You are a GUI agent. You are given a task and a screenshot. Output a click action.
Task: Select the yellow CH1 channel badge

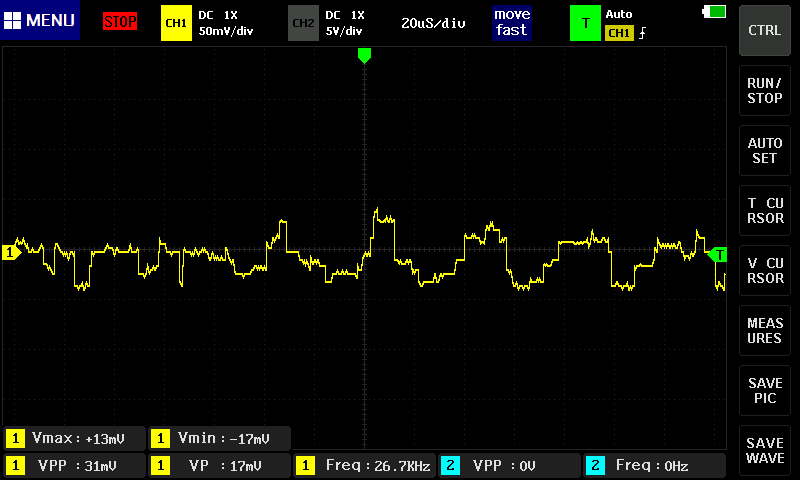[x=176, y=23]
